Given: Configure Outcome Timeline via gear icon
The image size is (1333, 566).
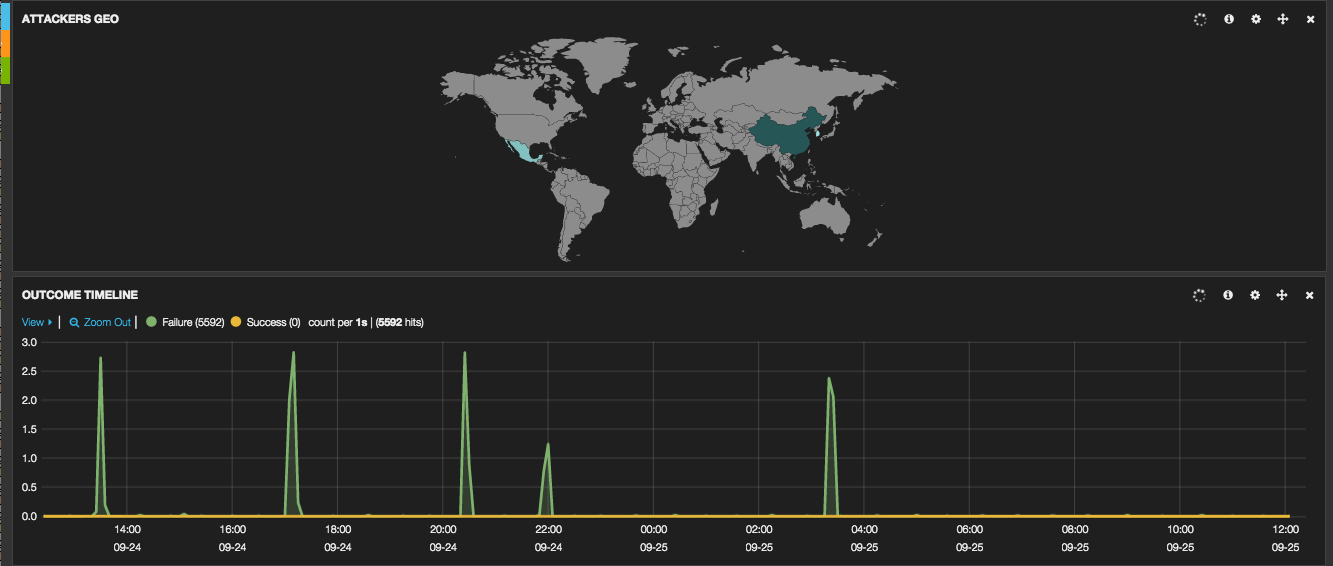Looking at the screenshot, I should [x=1256, y=295].
